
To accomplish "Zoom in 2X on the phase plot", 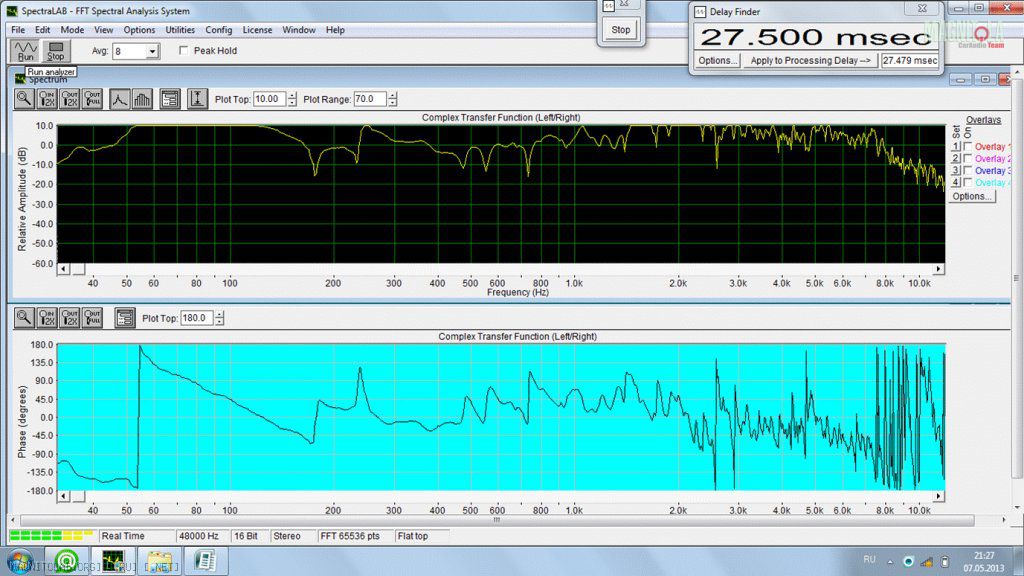I will tap(47, 317).
